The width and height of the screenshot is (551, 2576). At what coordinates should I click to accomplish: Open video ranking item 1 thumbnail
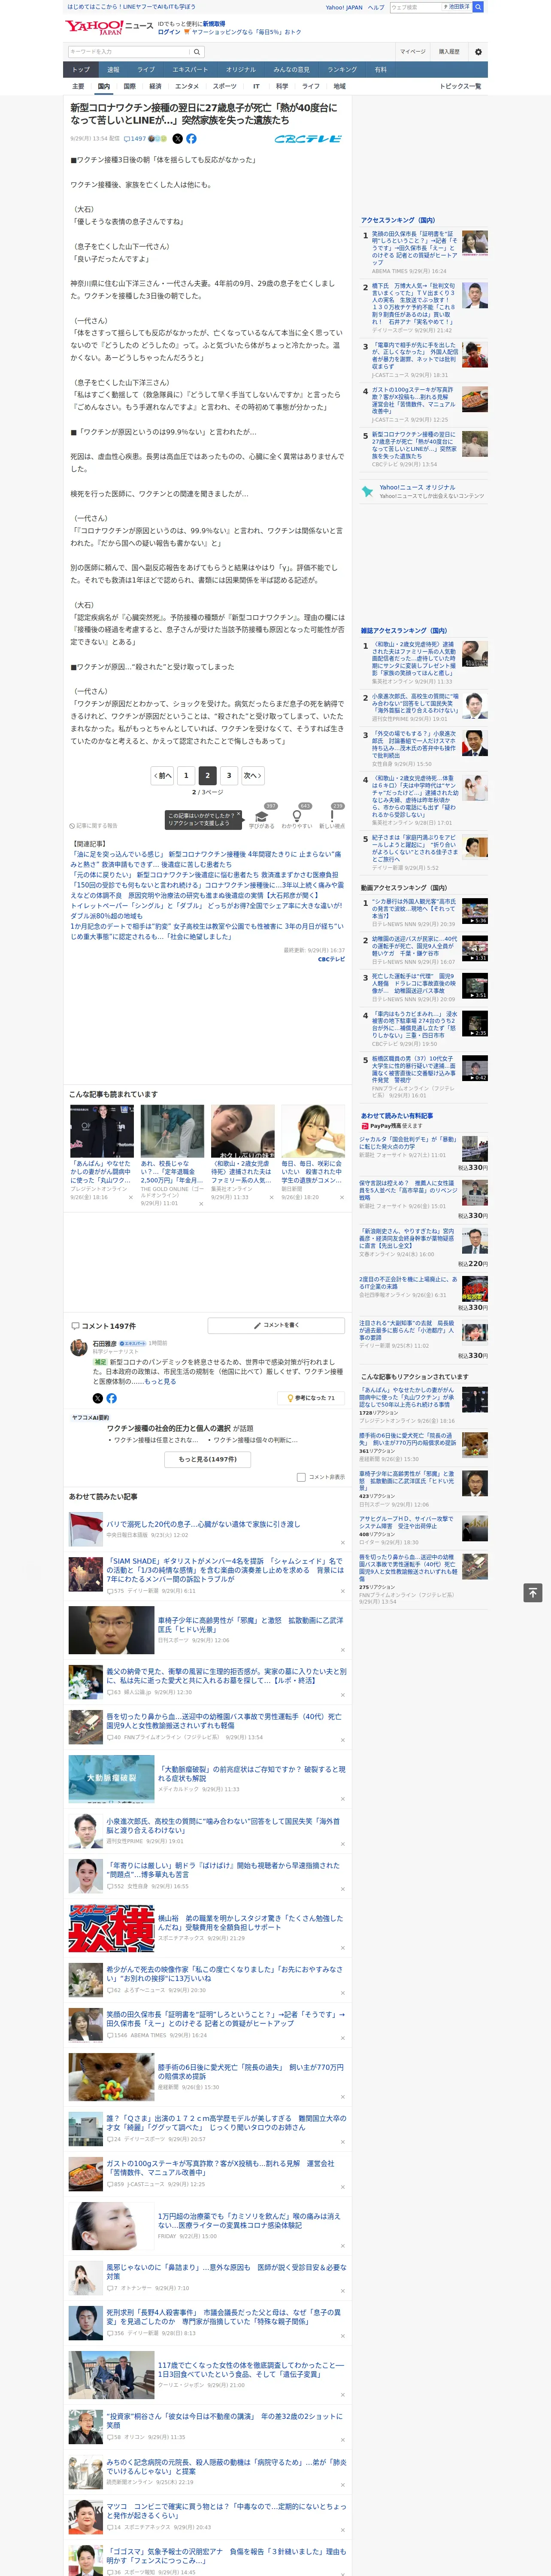pyautogui.click(x=475, y=910)
